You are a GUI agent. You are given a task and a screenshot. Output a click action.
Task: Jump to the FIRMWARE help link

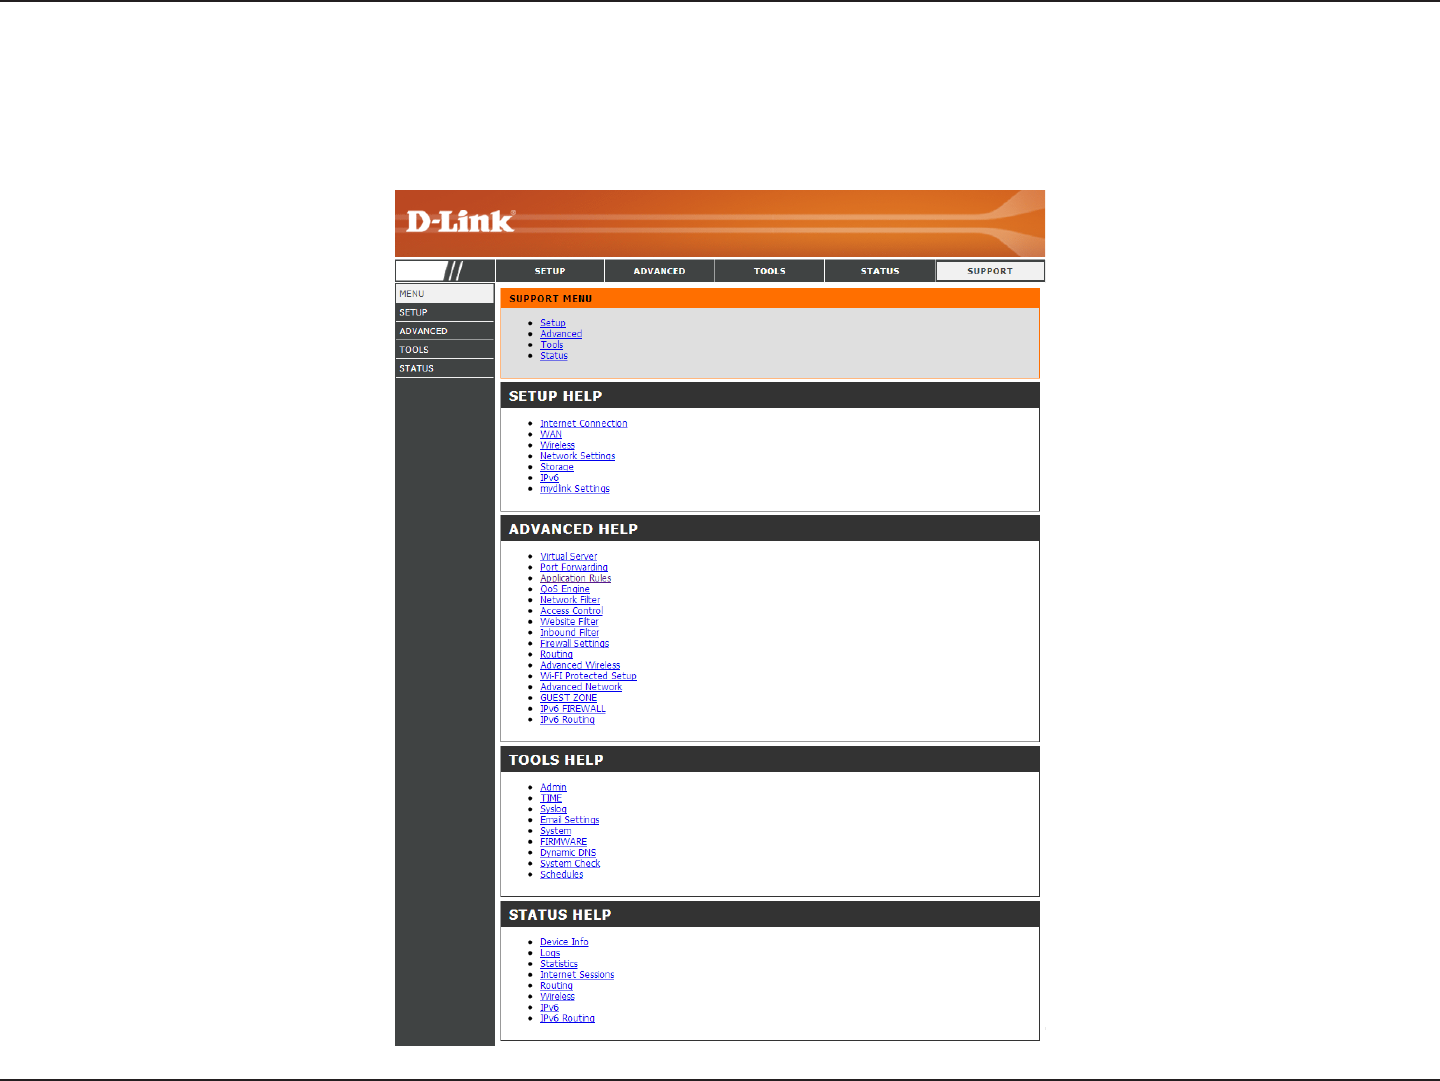[x=564, y=843]
